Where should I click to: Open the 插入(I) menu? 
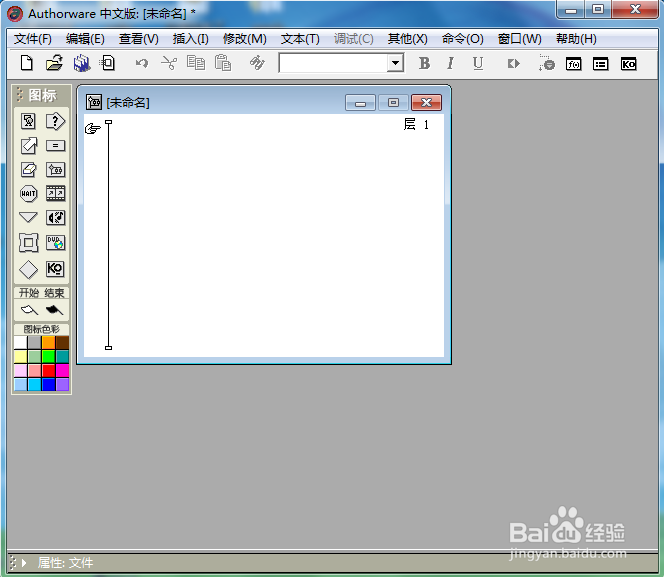pos(191,39)
